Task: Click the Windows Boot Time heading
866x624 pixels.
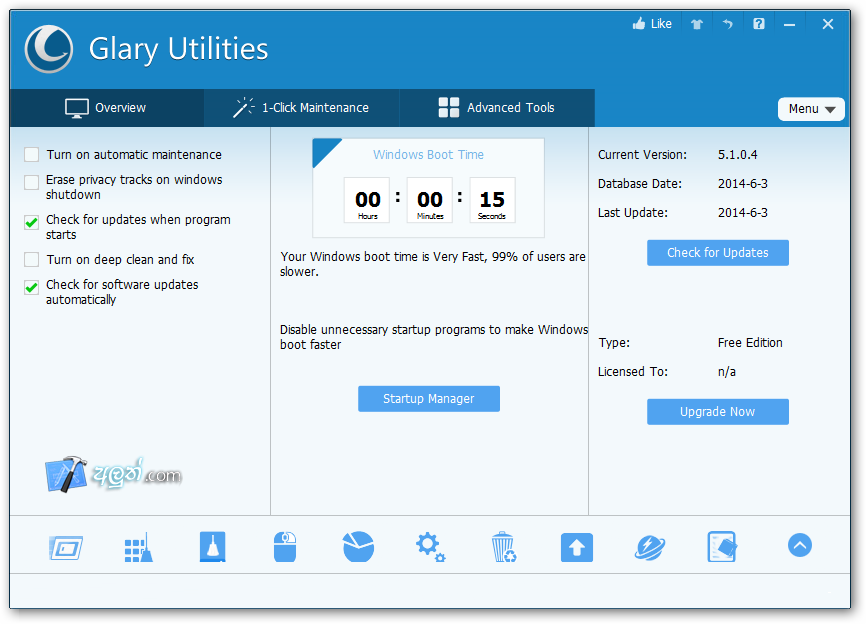Action: [428, 155]
